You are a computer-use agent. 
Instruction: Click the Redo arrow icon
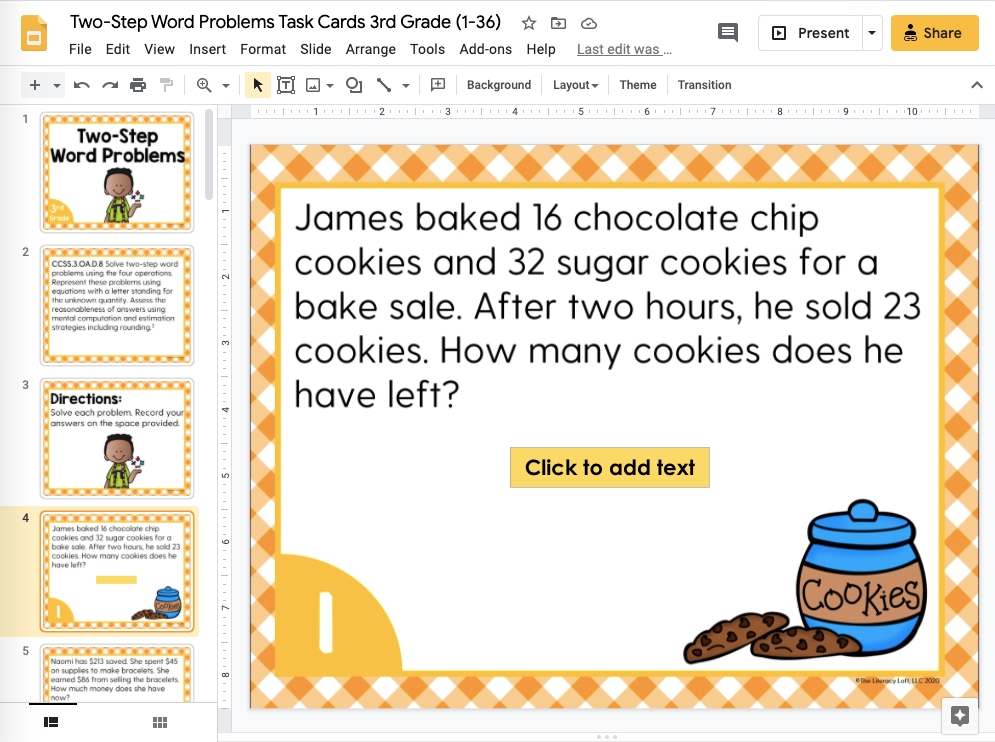click(x=110, y=85)
